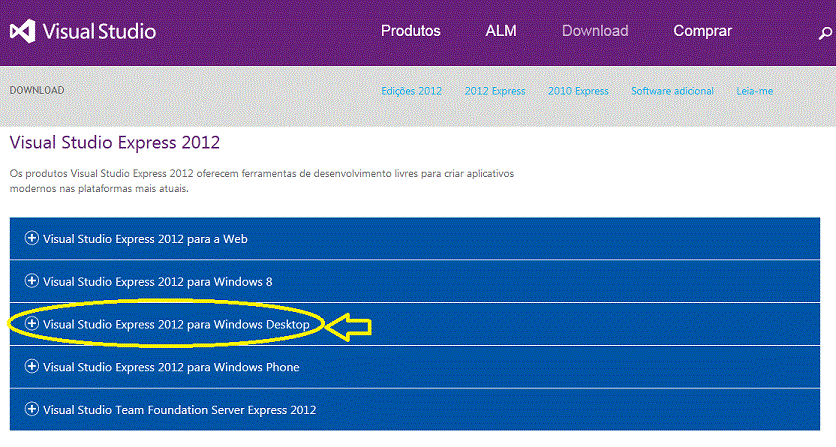Open the search magnifier icon
Image resolution: width=836 pixels, height=447 pixels.
click(x=825, y=34)
